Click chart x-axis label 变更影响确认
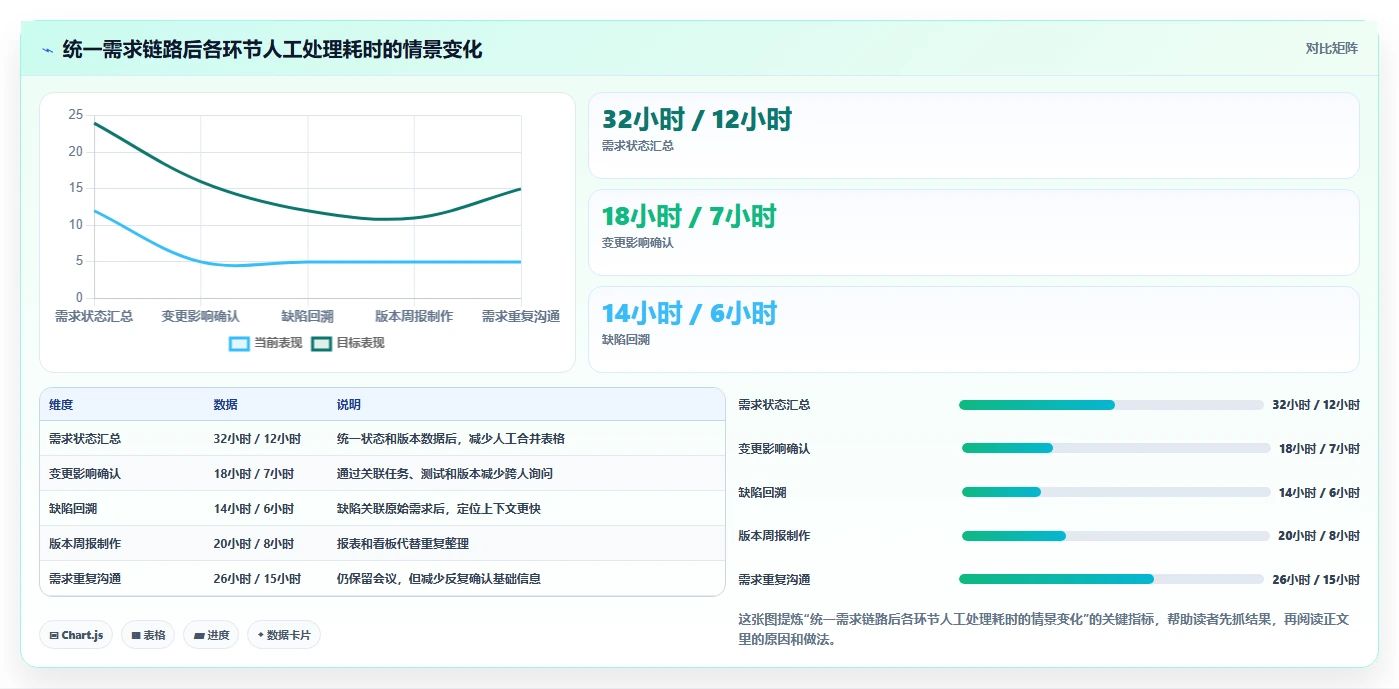The height and width of the screenshot is (689, 1399). tap(201, 316)
